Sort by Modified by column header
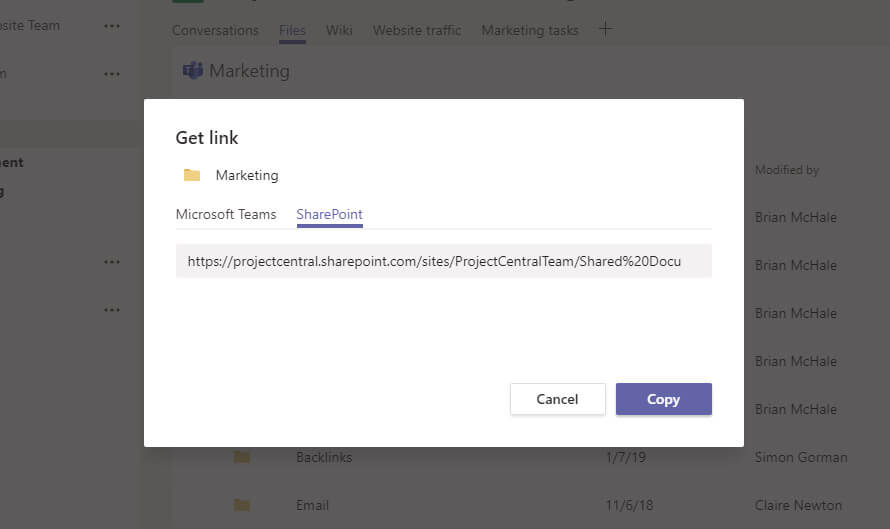The width and height of the screenshot is (890, 529). (x=787, y=170)
